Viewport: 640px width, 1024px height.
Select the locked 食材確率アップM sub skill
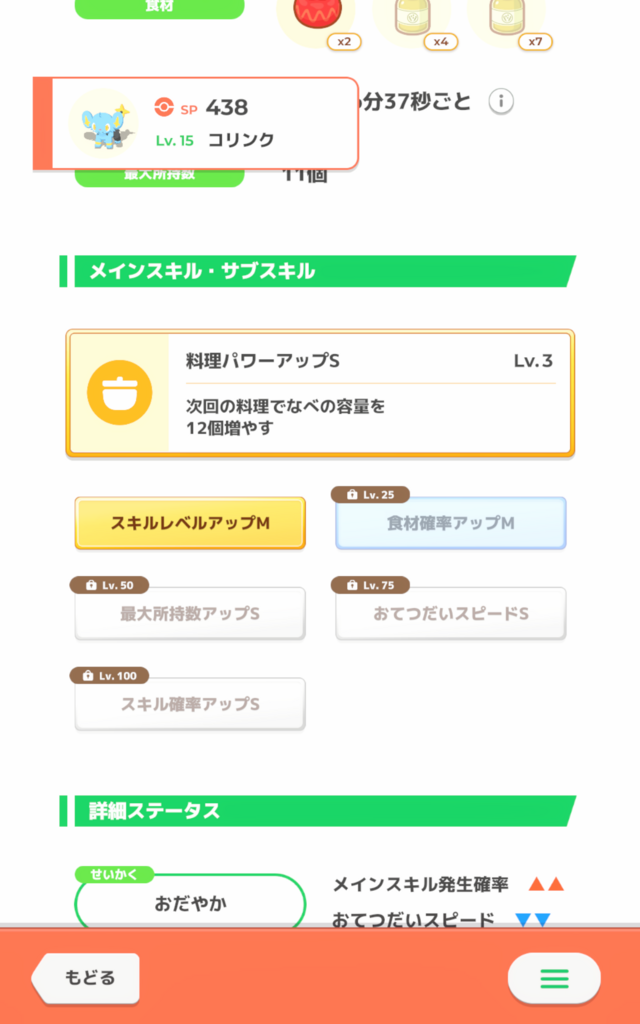(x=450, y=523)
